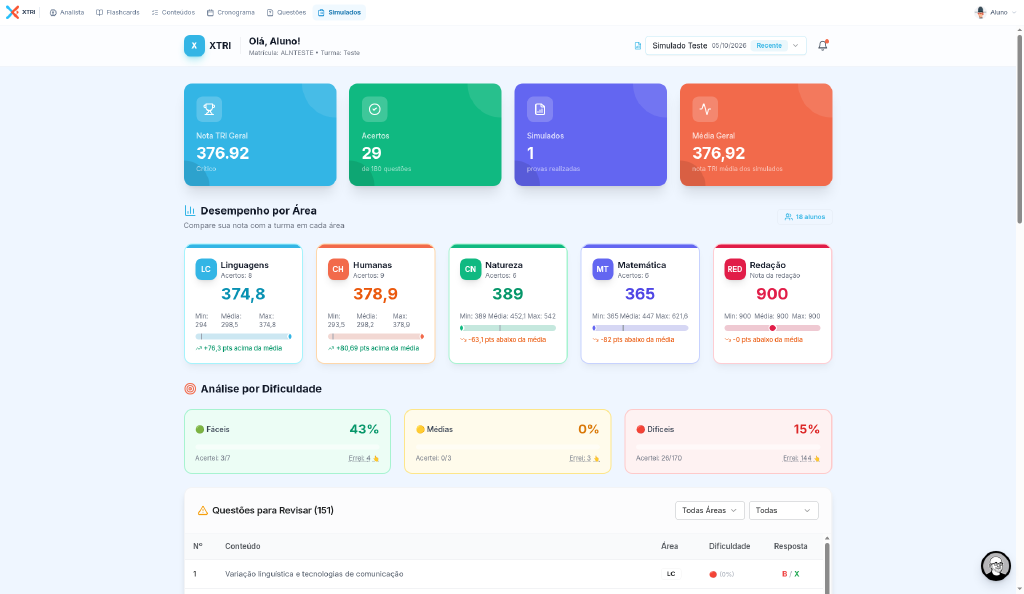Viewport: 1024px width, 594px height.
Task: Click the Conteúdo column header
Action: click(242, 546)
